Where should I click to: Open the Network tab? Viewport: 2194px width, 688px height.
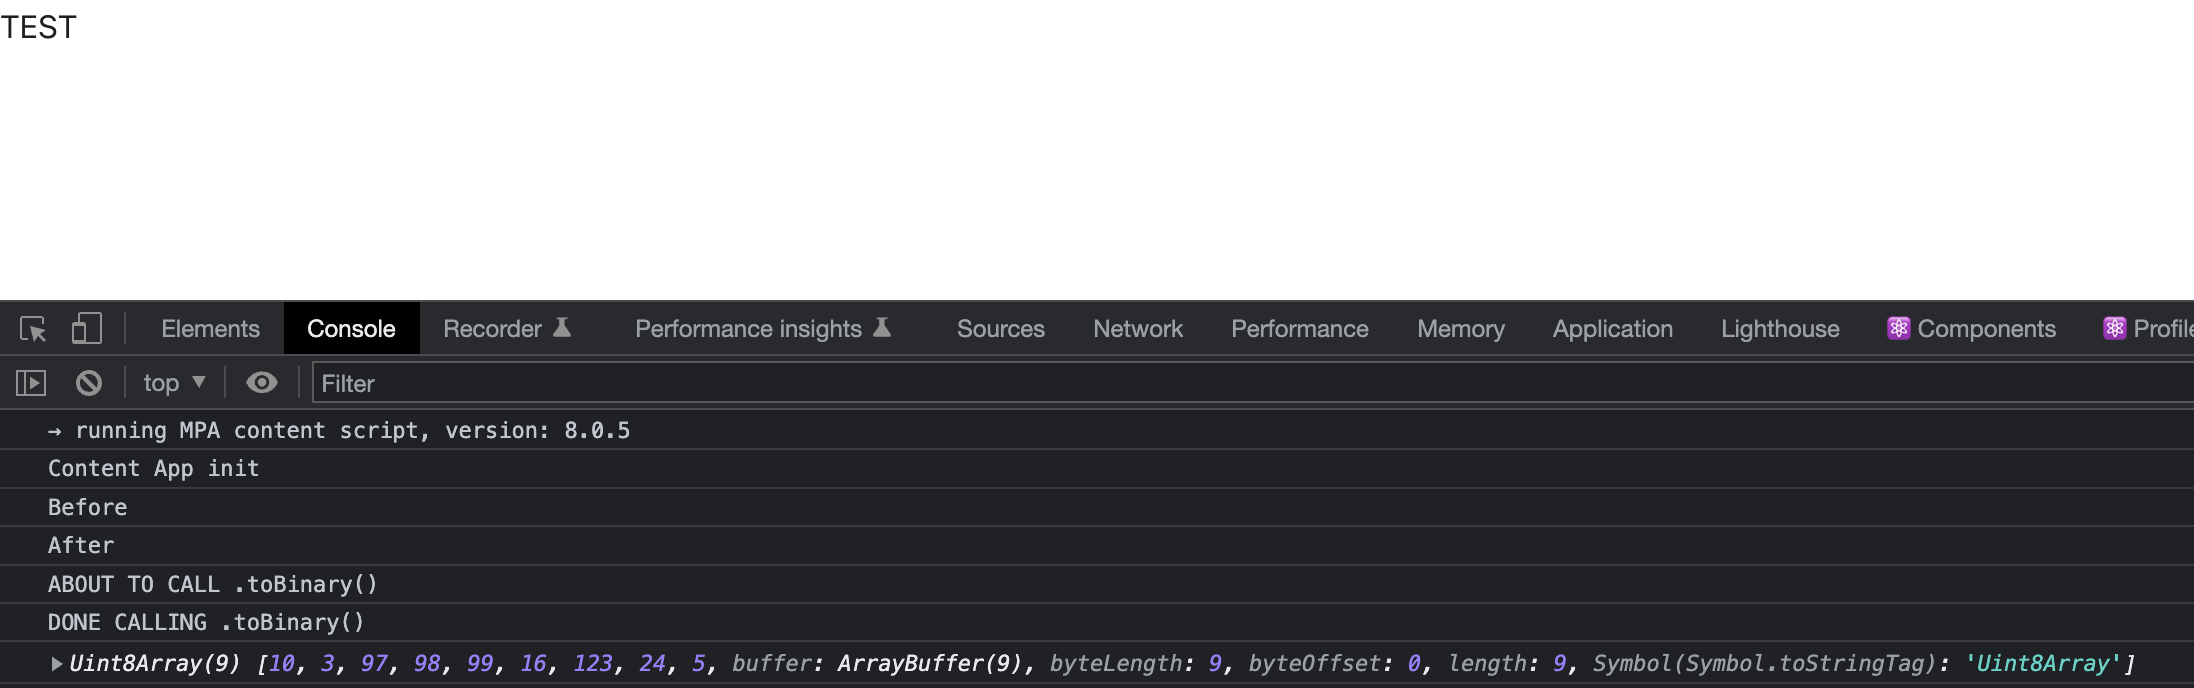coord(1138,329)
